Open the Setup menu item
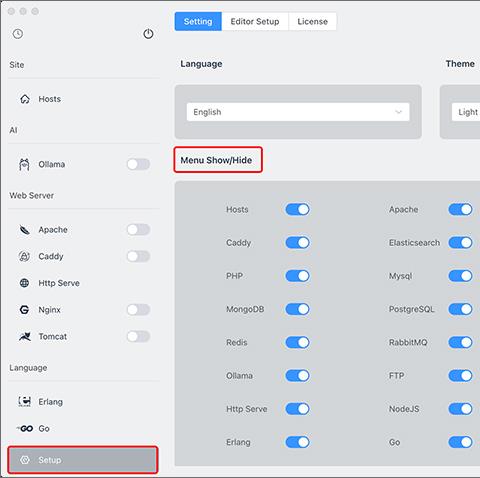Viewport: 480px width, 478px height. [83, 460]
